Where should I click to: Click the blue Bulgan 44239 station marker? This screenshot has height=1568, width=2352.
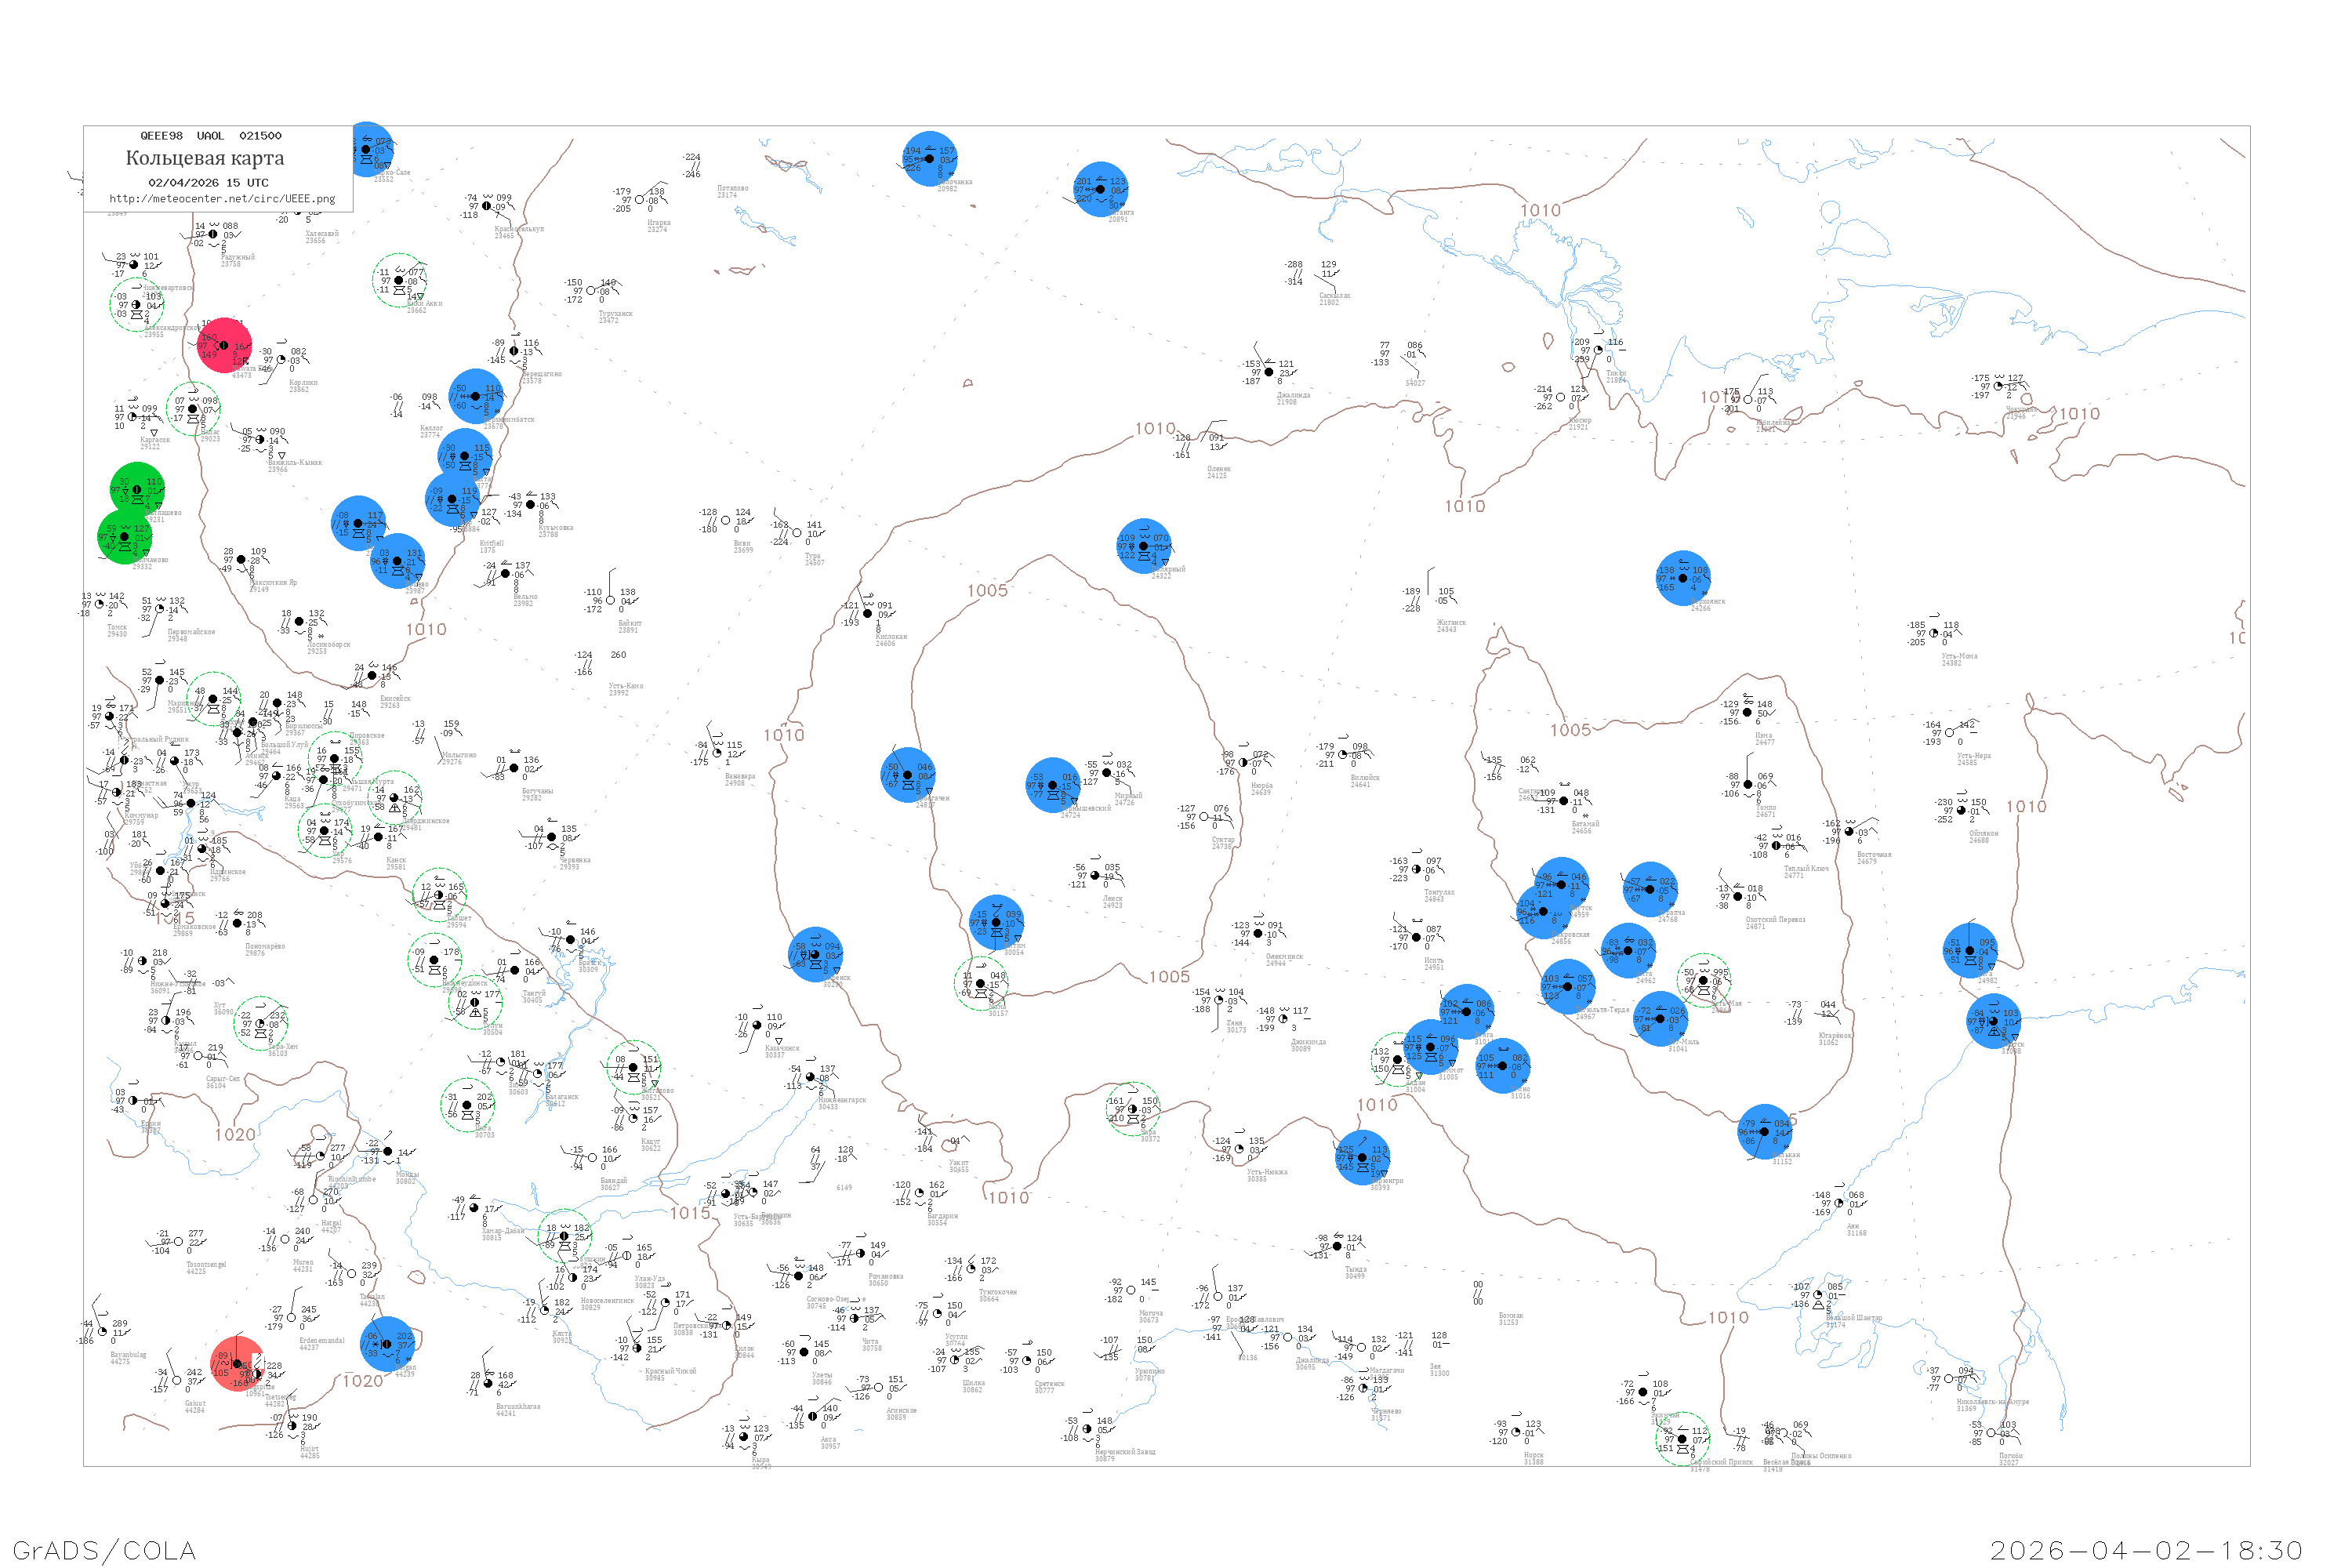(387, 1344)
